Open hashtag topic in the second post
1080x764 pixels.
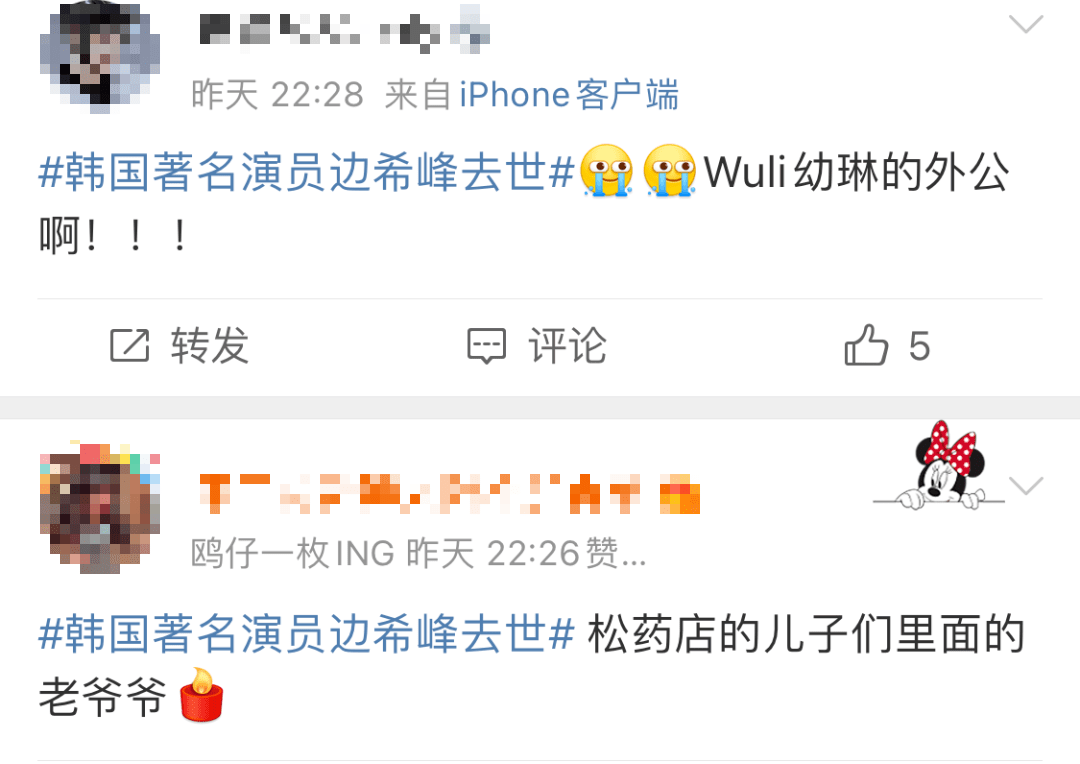(307, 634)
